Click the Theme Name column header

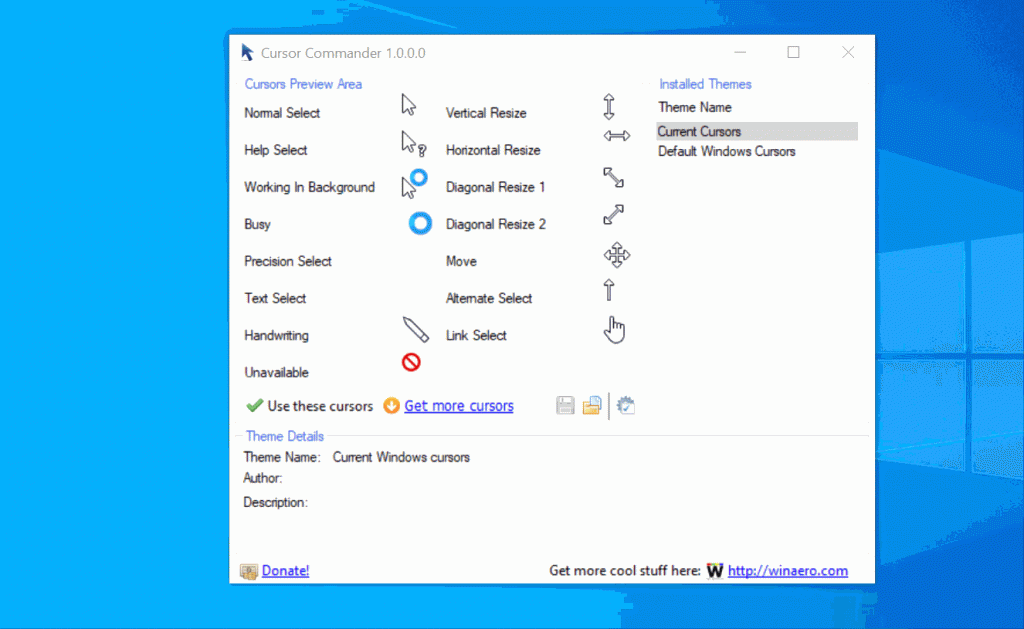(695, 107)
